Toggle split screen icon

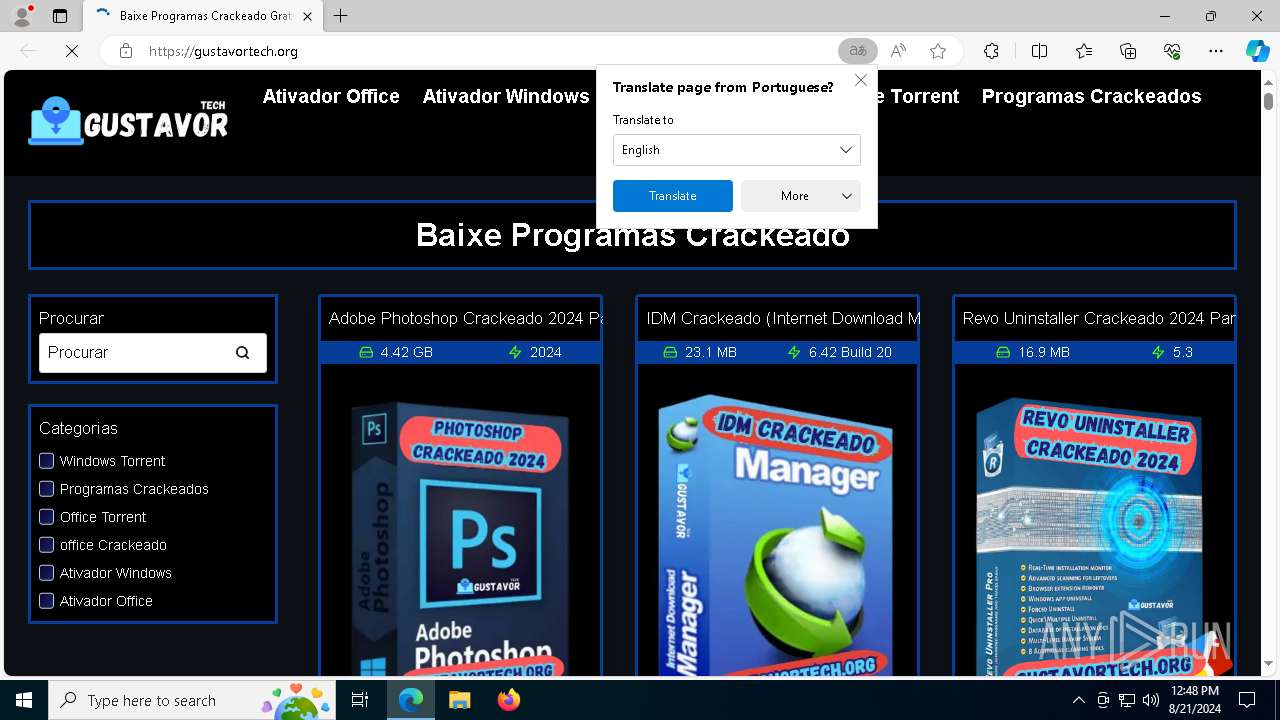point(1039,51)
